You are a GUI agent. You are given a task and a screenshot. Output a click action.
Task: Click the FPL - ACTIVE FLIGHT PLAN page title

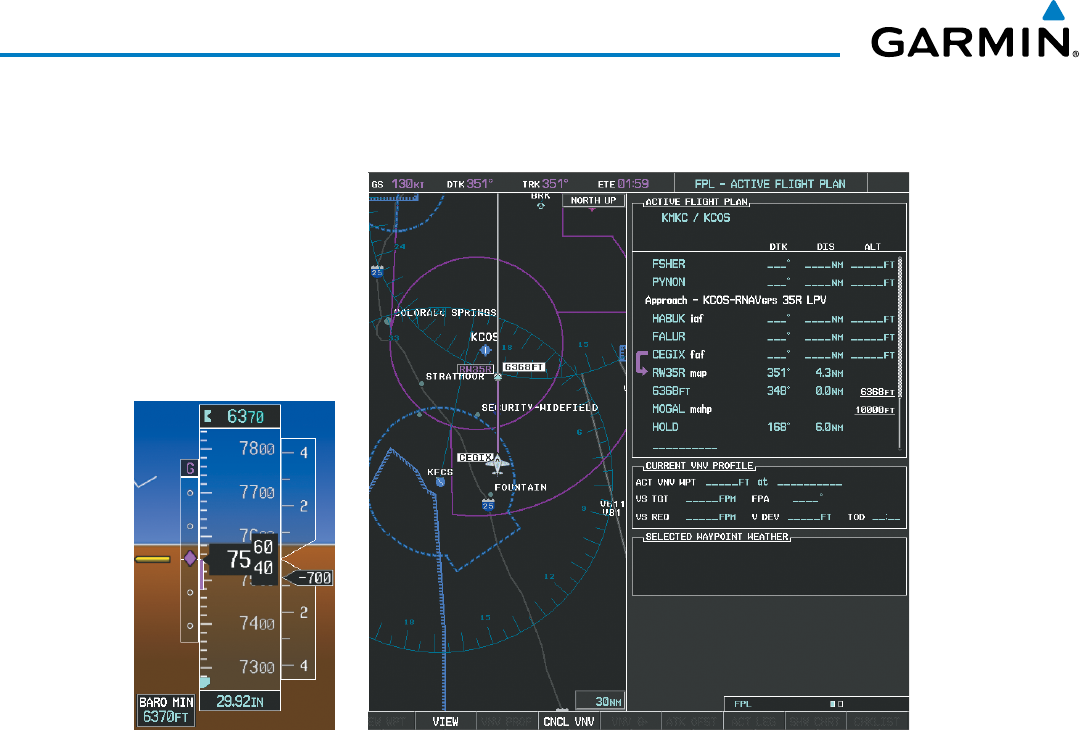(770, 184)
